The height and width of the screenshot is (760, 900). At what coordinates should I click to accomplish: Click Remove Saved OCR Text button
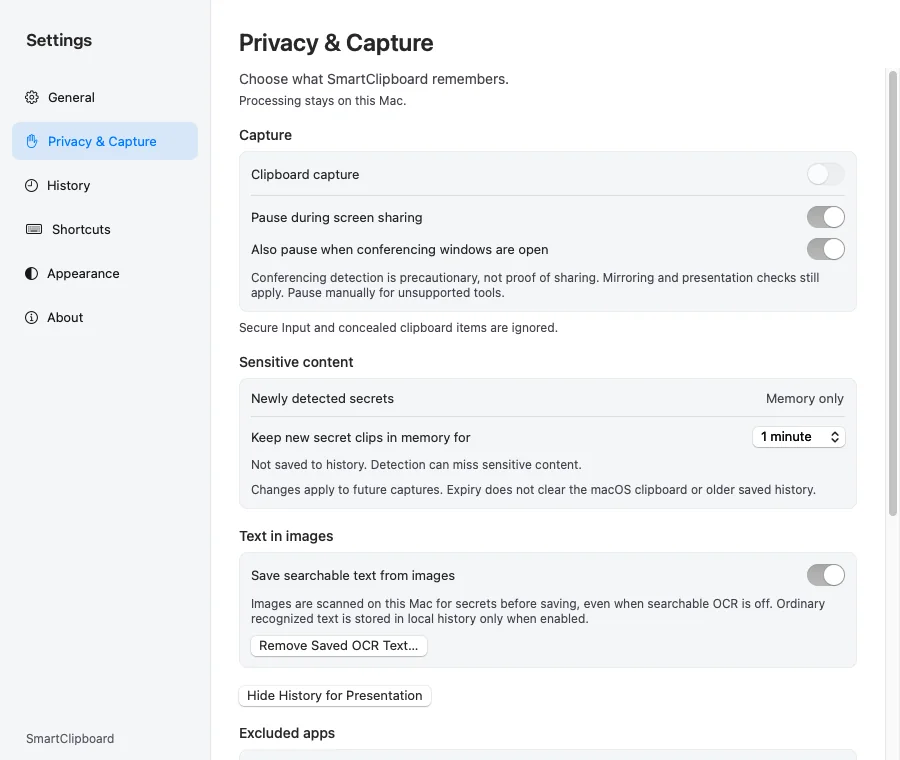339,646
